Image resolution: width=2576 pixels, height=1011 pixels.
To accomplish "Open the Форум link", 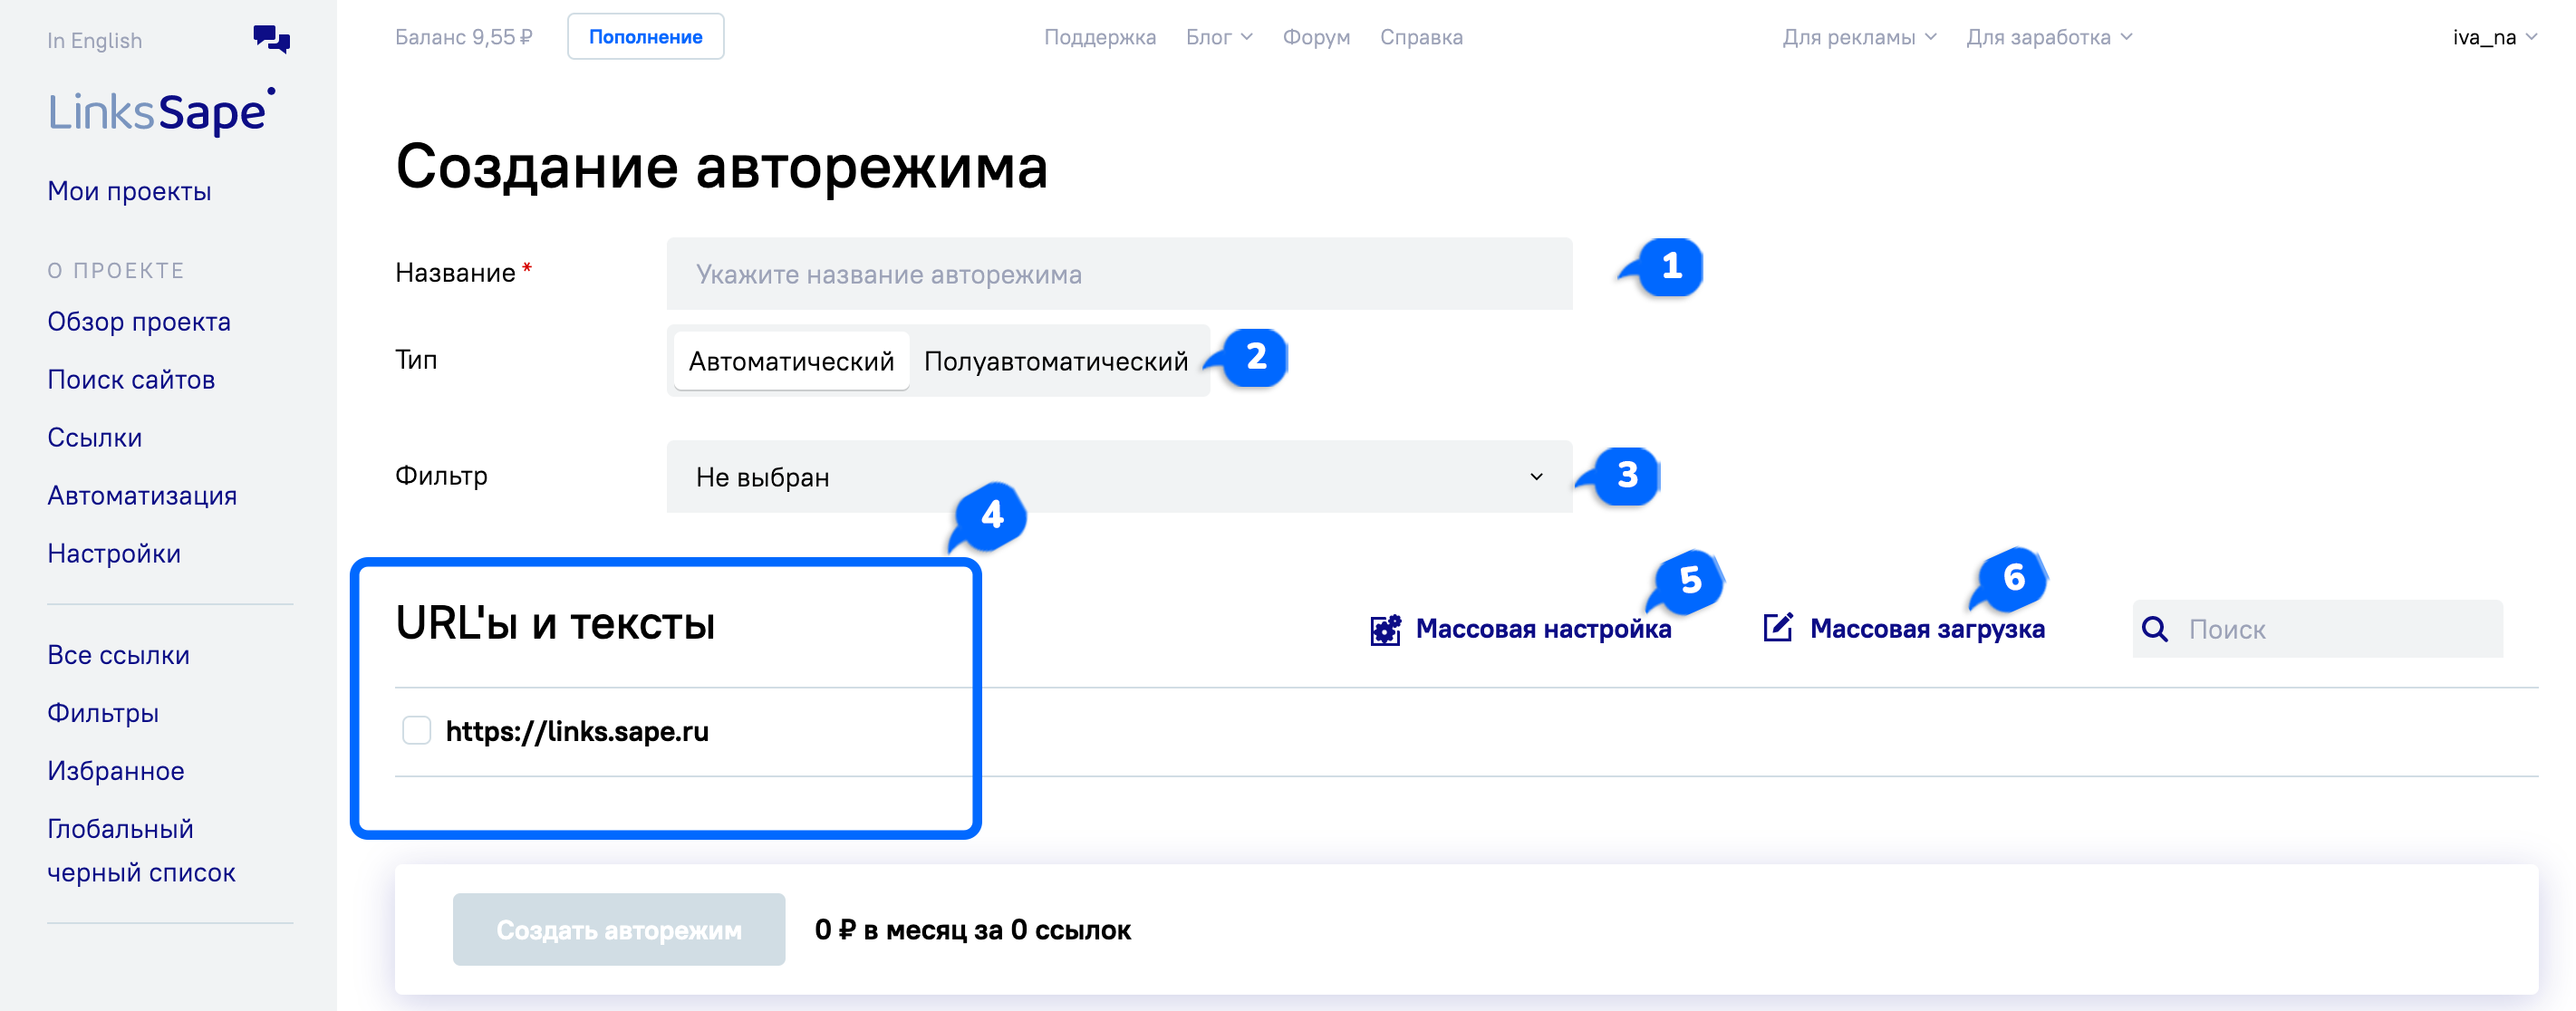I will [1316, 37].
